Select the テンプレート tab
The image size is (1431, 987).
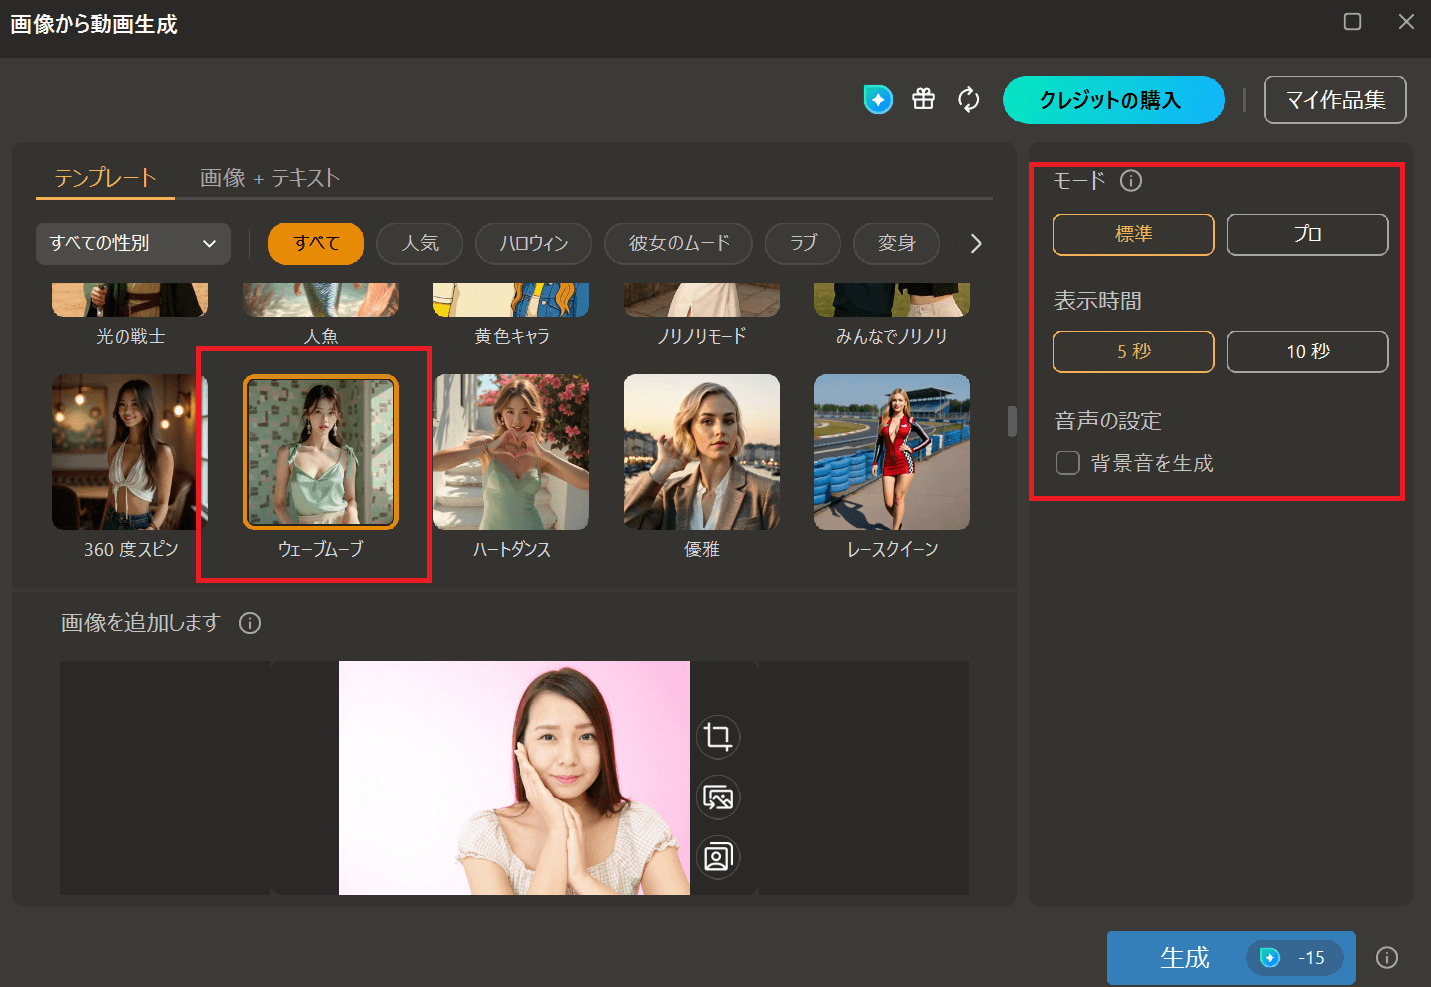pos(105,178)
